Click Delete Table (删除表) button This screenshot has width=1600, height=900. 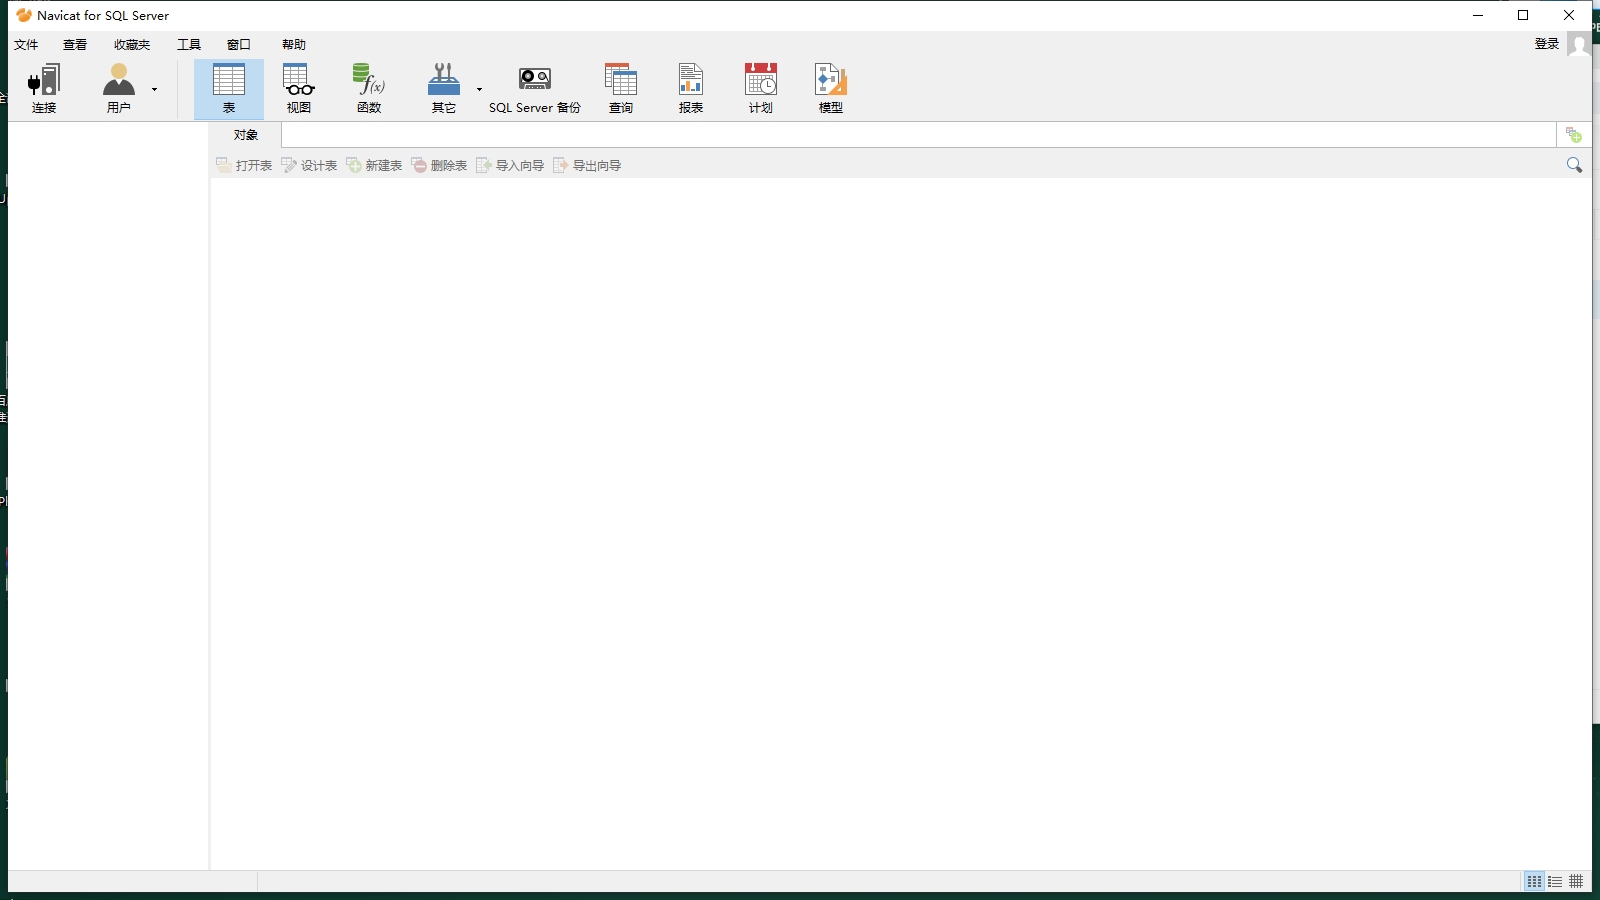439,165
